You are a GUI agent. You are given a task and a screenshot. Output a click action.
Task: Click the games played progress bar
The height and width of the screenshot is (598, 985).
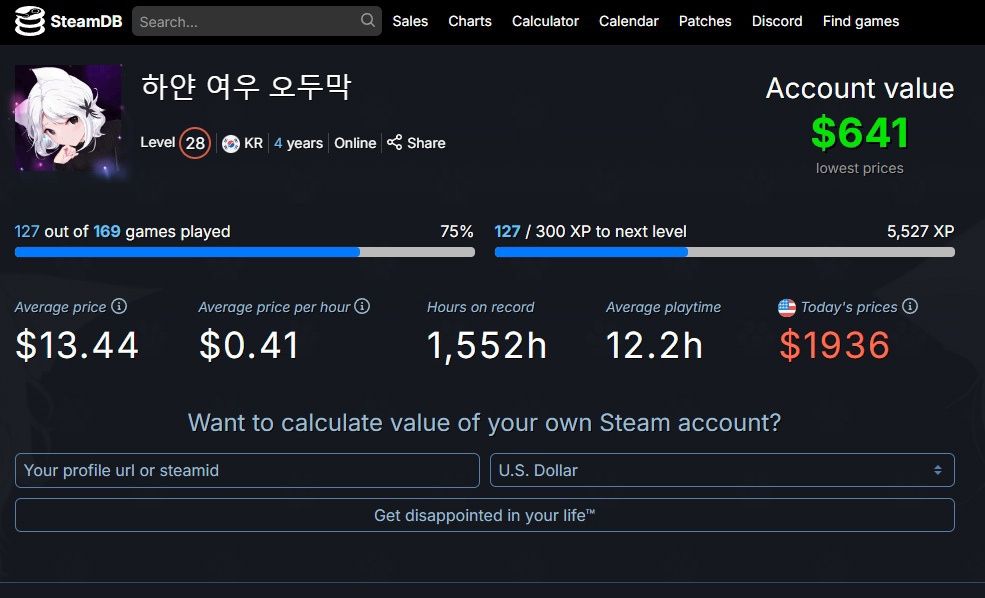tap(244, 252)
